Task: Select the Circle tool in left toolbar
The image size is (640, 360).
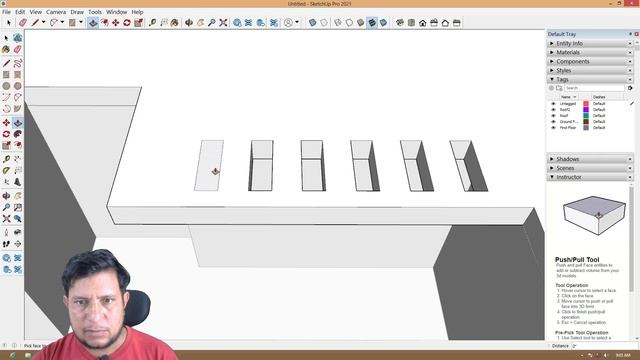Action: pos(6,86)
